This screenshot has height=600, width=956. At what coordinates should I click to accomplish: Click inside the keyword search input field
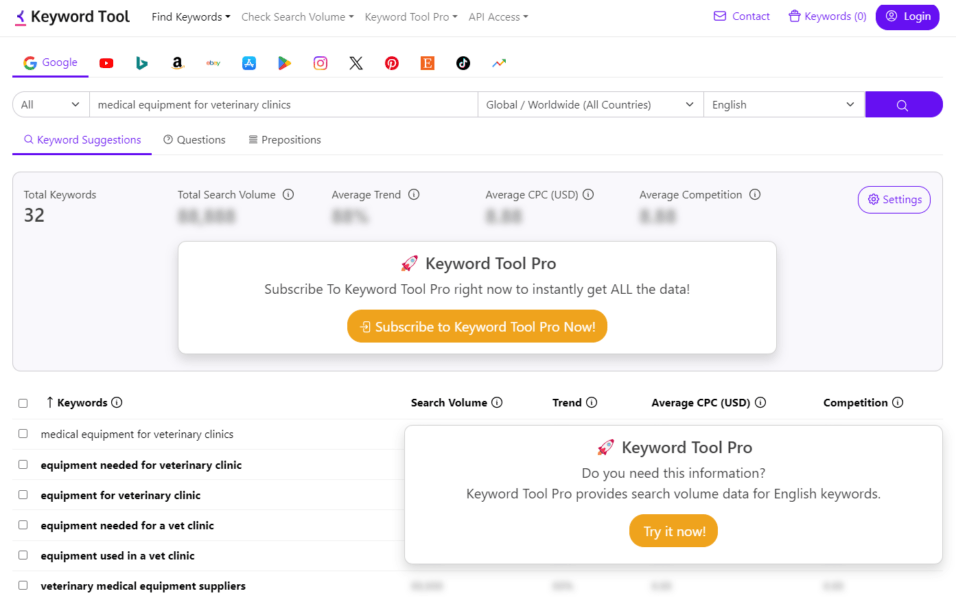280,104
